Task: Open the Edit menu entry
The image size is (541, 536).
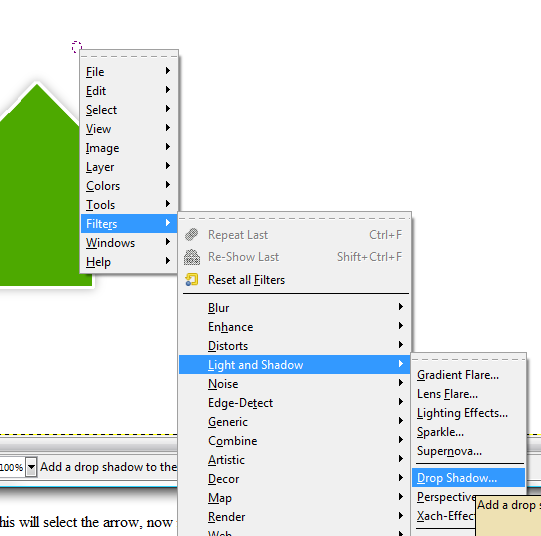Action: 129,91
